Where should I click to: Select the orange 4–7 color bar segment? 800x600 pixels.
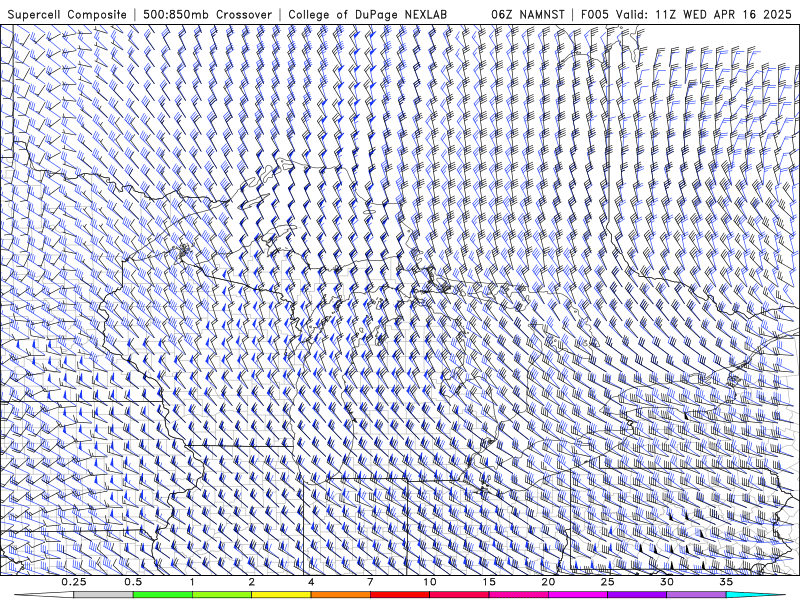(x=340, y=595)
